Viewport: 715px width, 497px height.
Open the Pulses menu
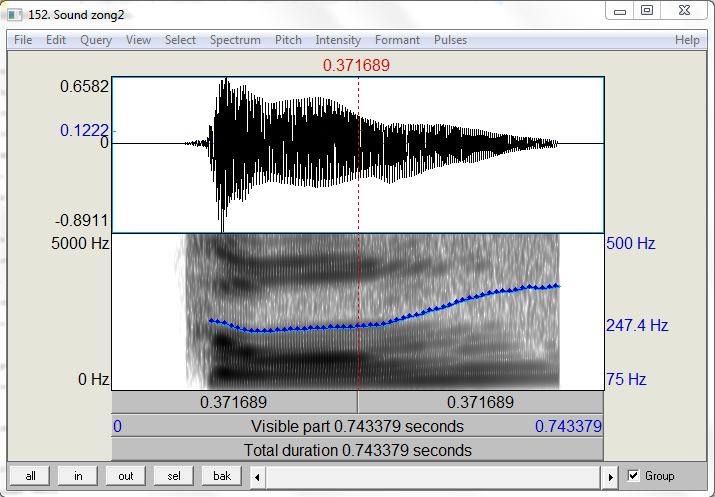click(x=450, y=40)
